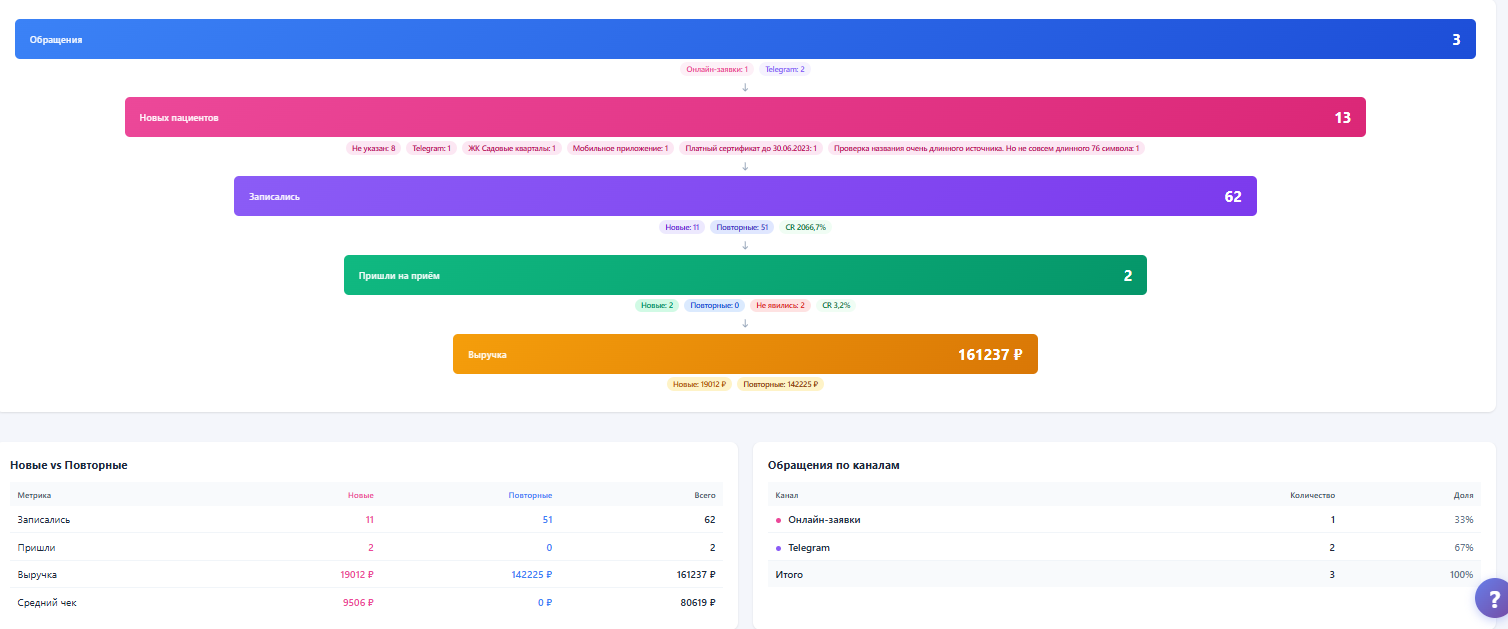Open the 11 new bookings link
The width and height of the screenshot is (1508, 629).
click(x=369, y=519)
